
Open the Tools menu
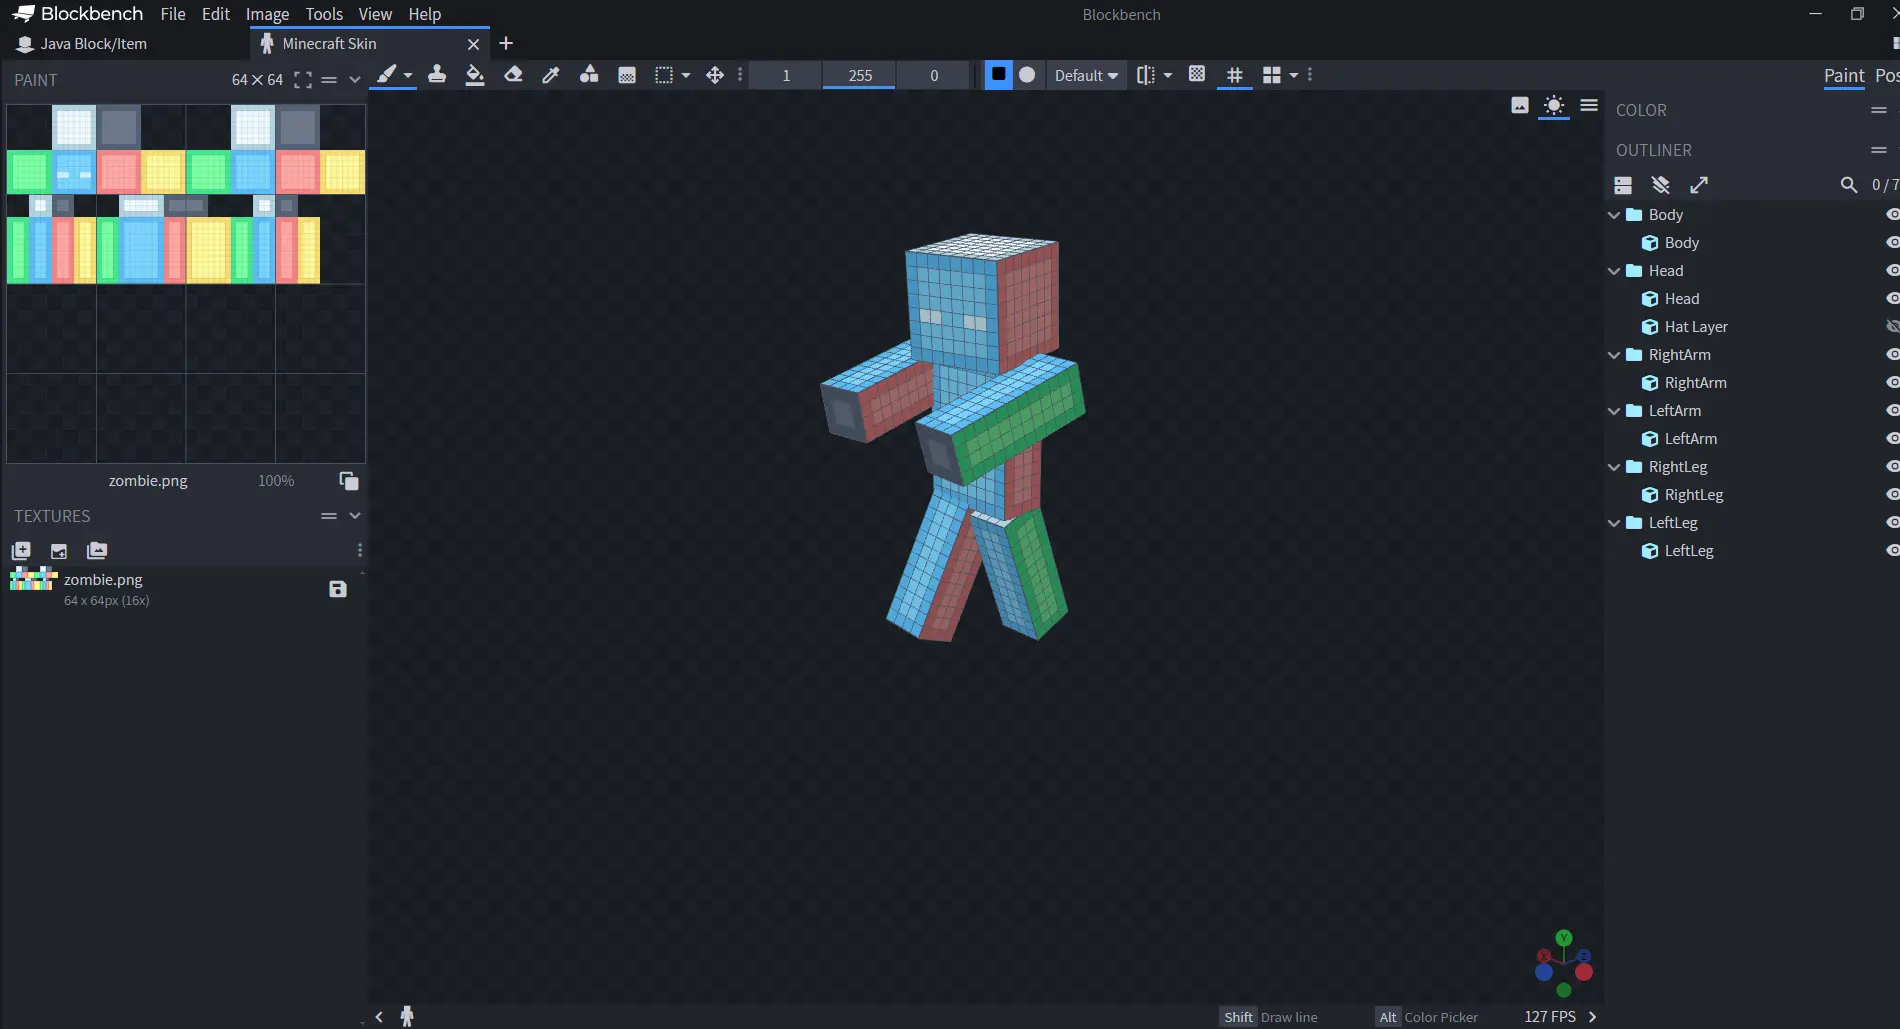pos(324,14)
